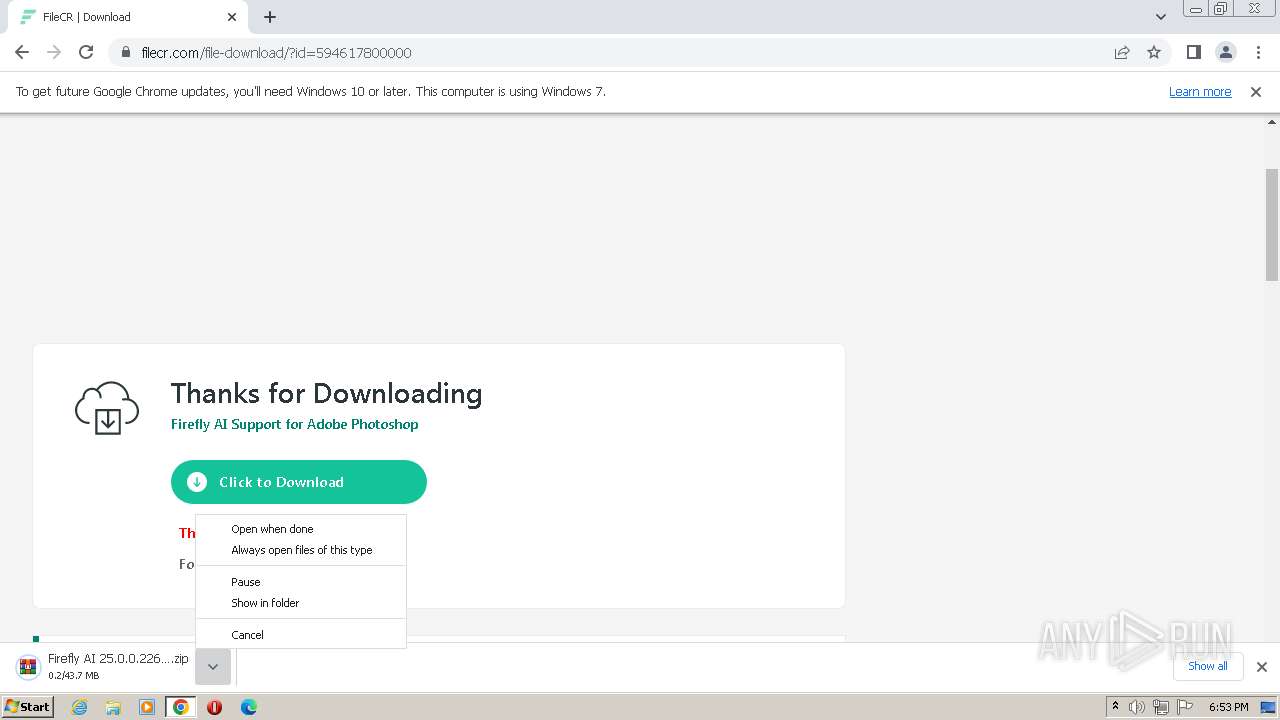The height and width of the screenshot is (720, 1280).
Task: Close the downloads bar
Action: pyautogui.click(x=1262, y=667)
